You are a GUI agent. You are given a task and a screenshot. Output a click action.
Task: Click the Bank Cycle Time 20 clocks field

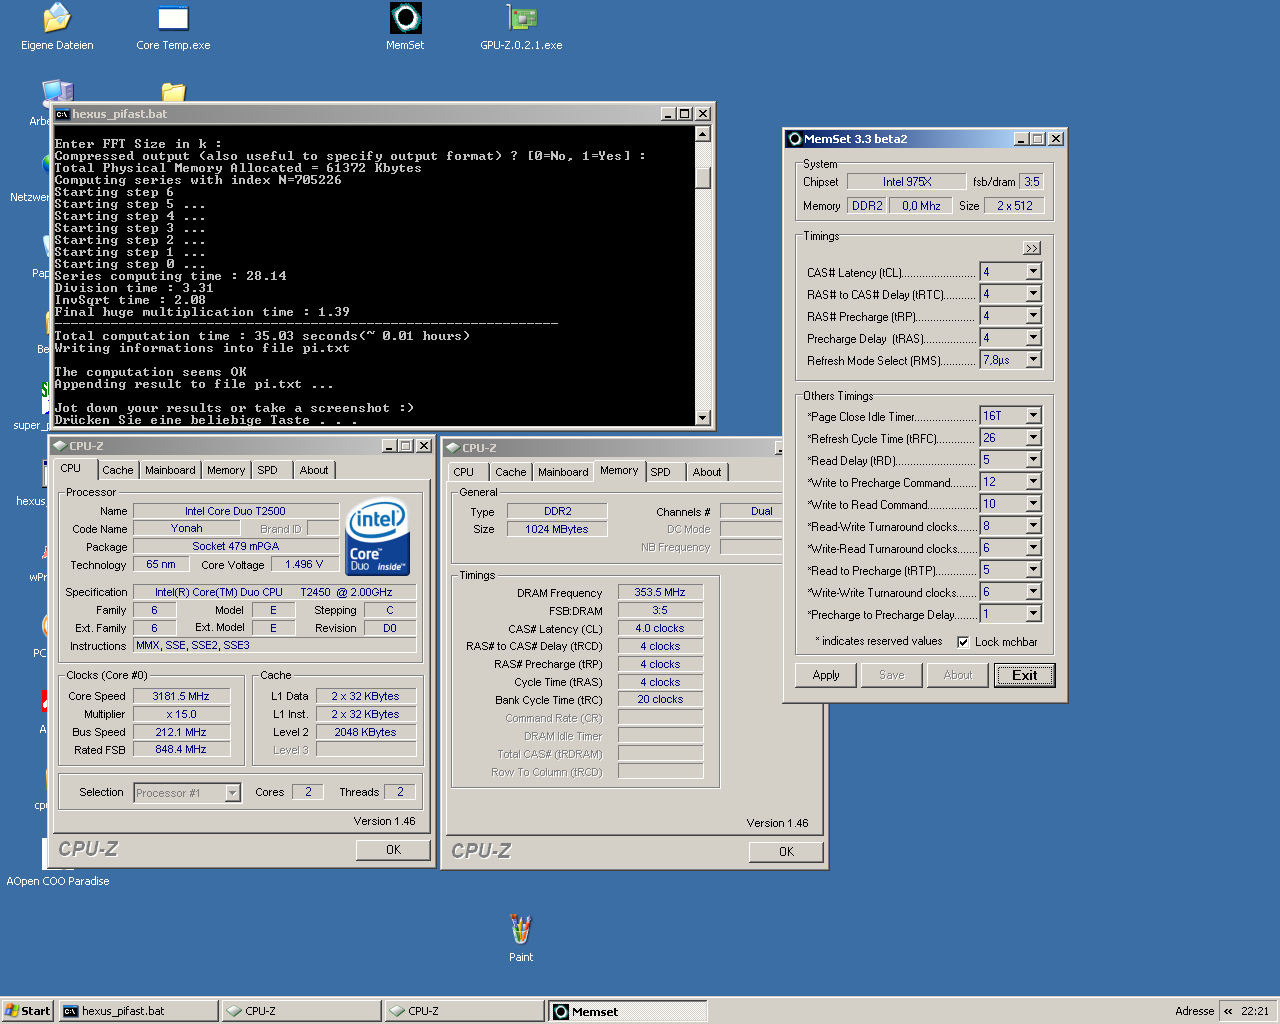660,700
